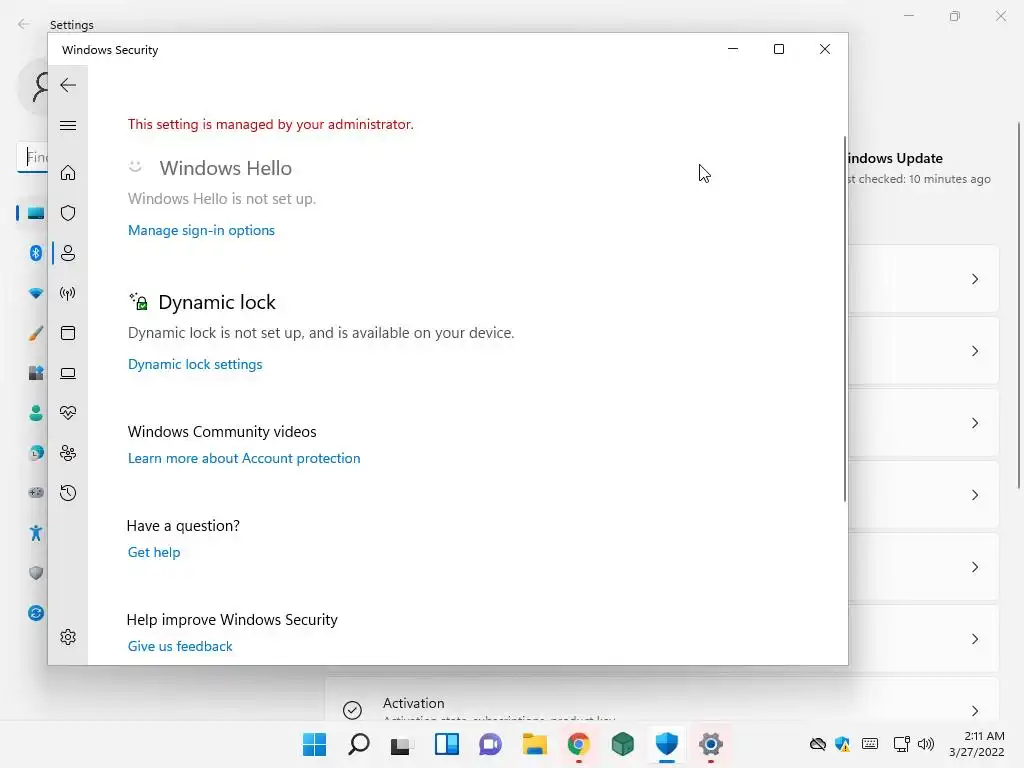Select Accounts icon in Settings sidebar

point(36,413)
